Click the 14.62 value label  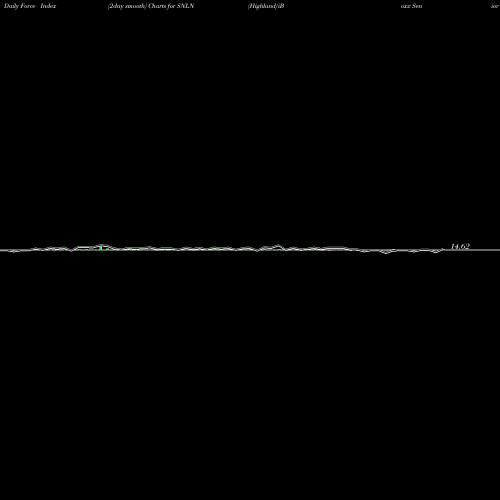tap(460, 246)
